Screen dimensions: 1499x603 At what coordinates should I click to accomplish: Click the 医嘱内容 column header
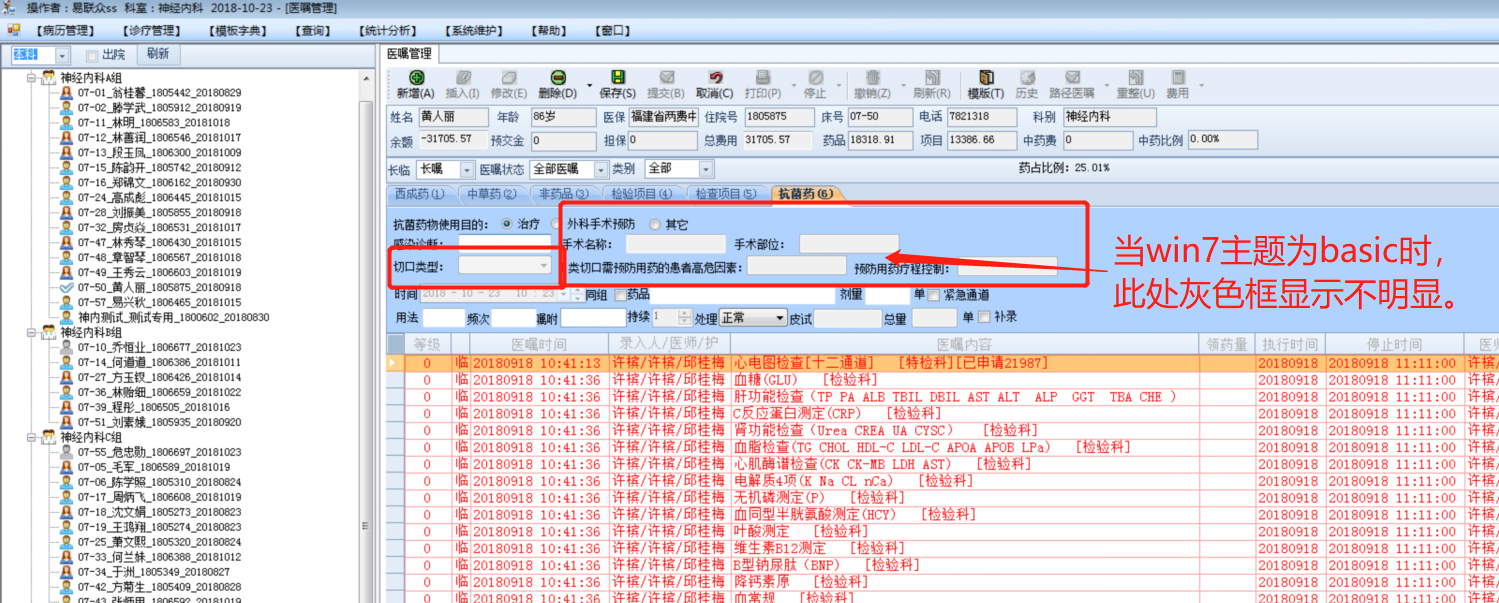coord(965,344)
